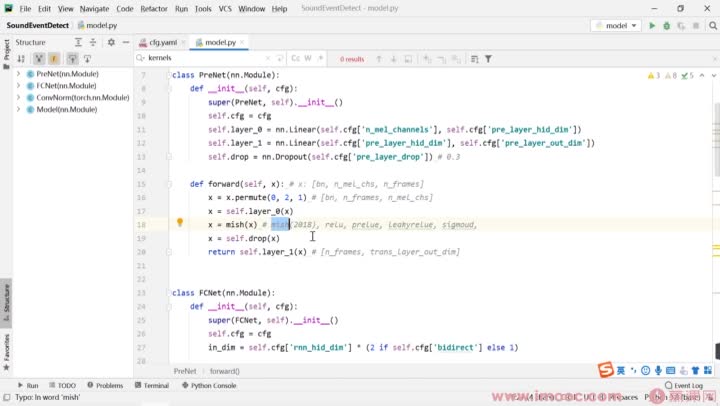Click the yellow lightbulb quick-fix icon
This screenshot has height=406, width=720.
click(180, 223)
